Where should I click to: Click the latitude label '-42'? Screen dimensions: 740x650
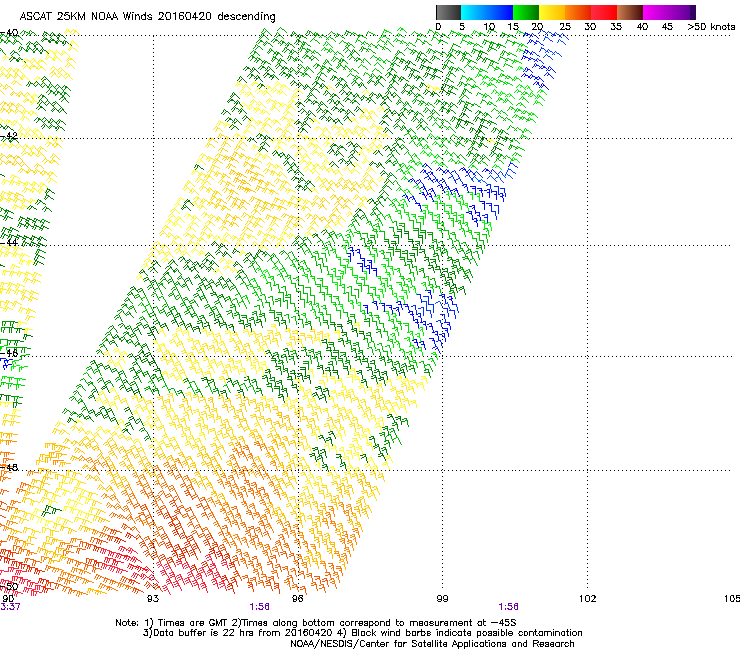(x=9, y=136)
